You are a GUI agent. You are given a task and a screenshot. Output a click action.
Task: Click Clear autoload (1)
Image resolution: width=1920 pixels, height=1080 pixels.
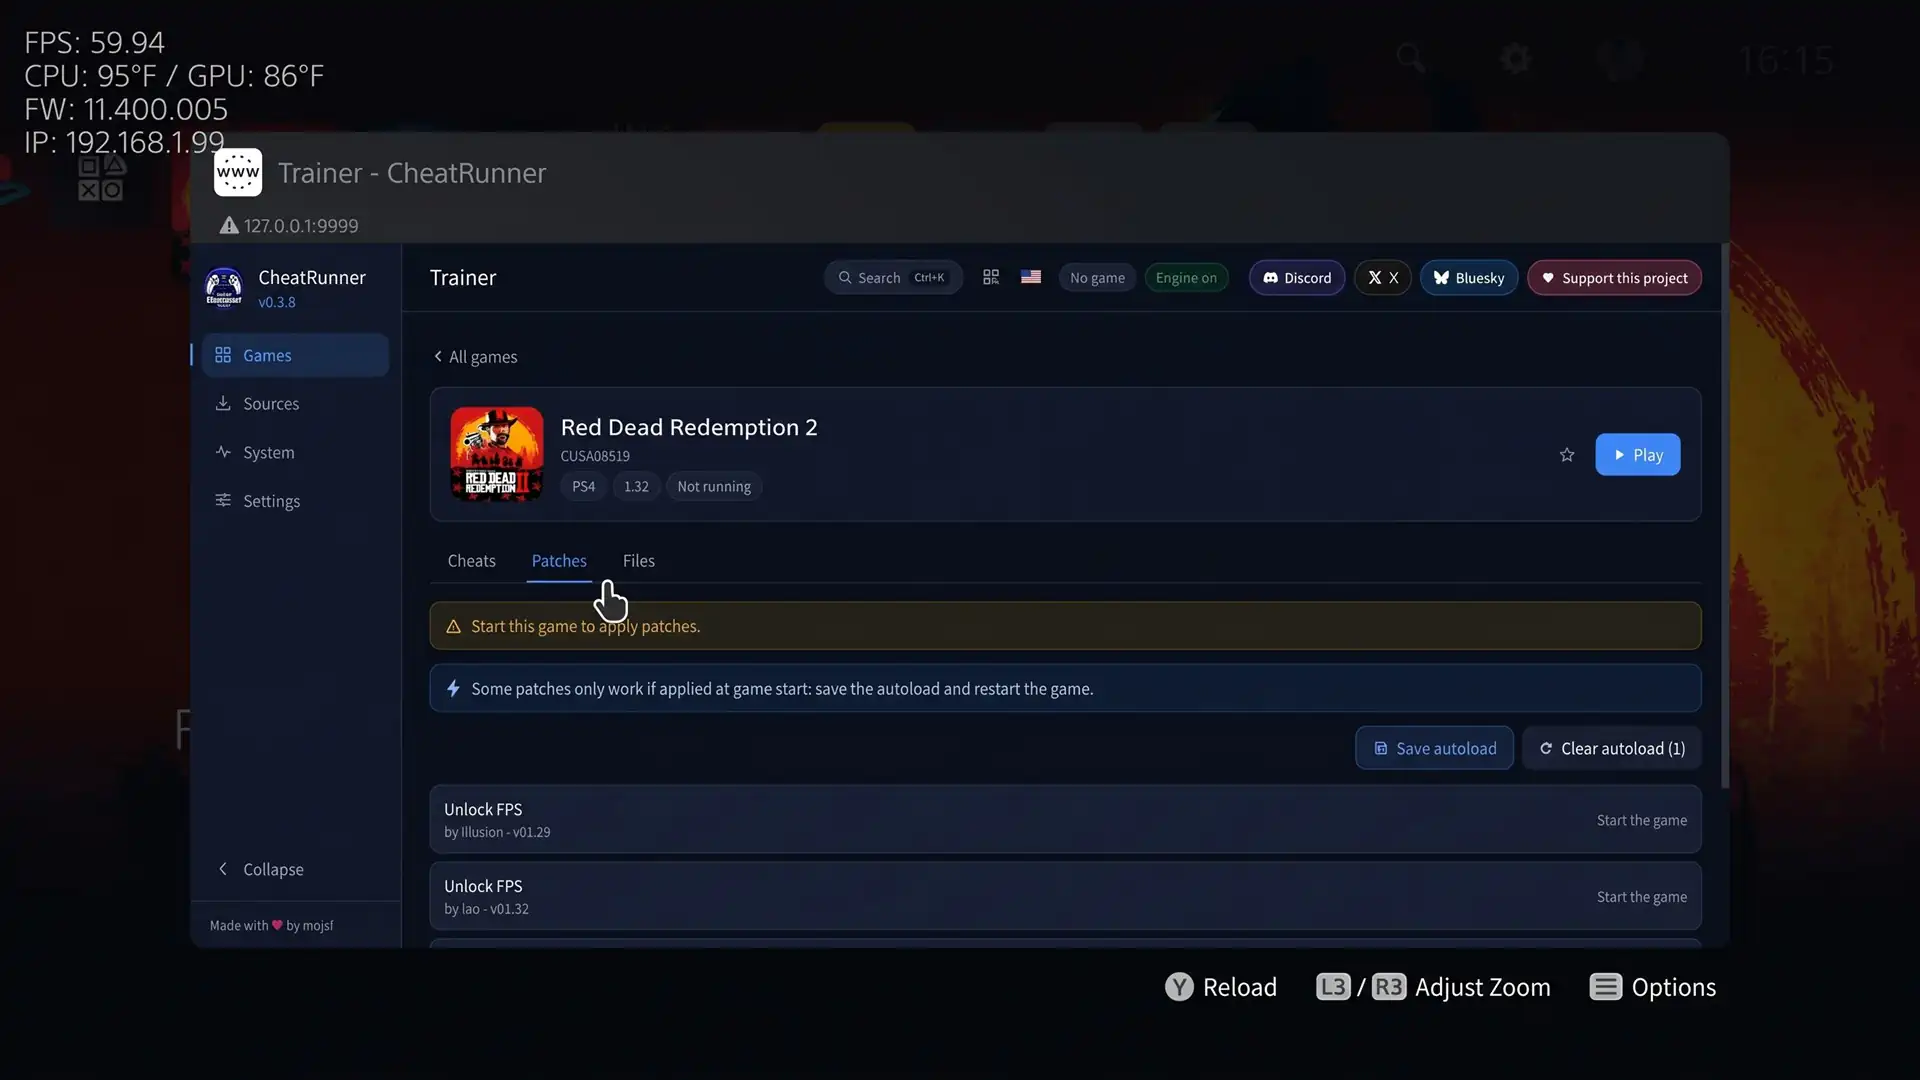pos(1612,748)
